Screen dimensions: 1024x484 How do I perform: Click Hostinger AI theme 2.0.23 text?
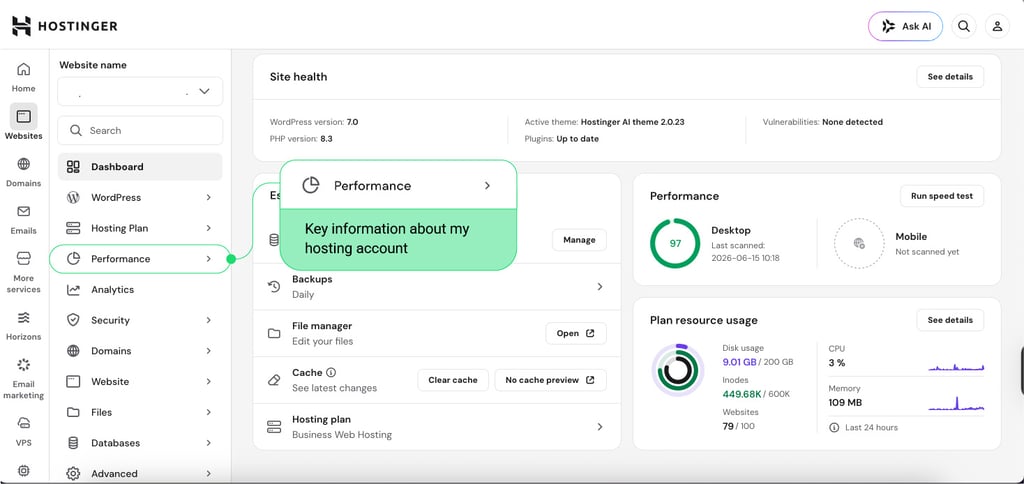tap(632, 122)
